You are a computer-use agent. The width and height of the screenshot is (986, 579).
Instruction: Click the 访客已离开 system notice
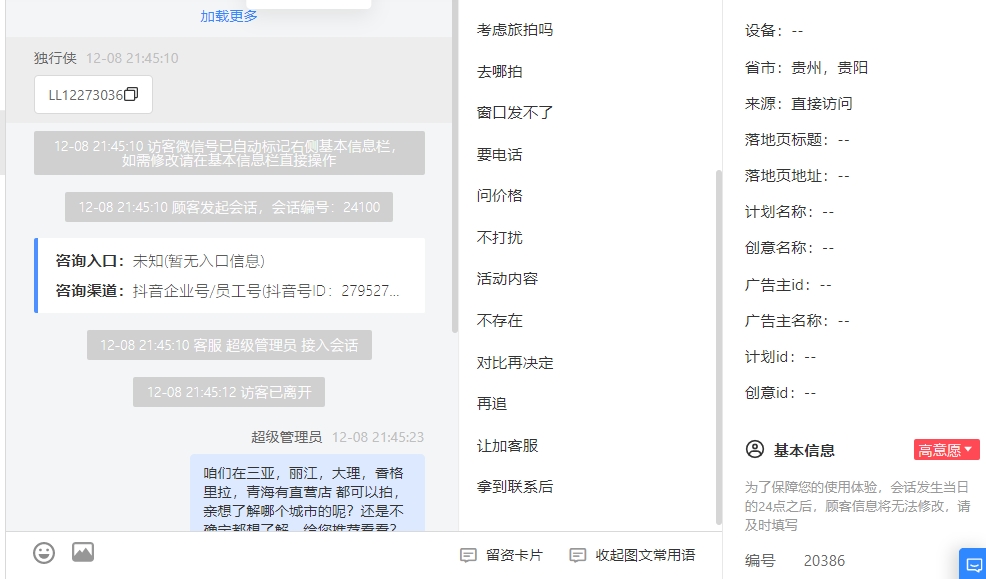229,392
